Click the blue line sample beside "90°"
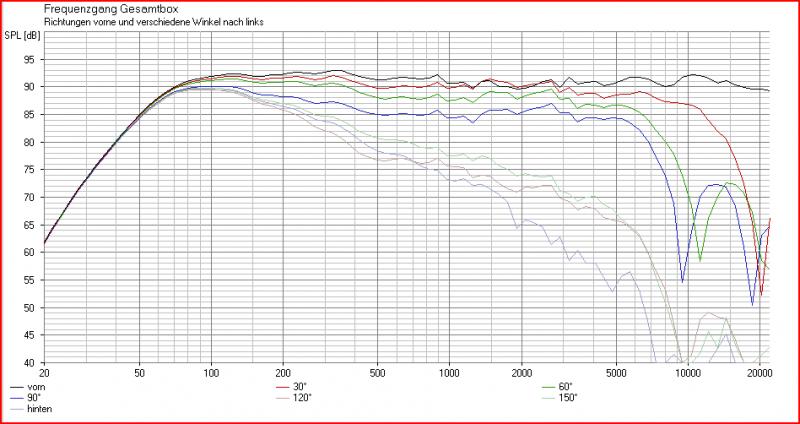 coord(16,398)
